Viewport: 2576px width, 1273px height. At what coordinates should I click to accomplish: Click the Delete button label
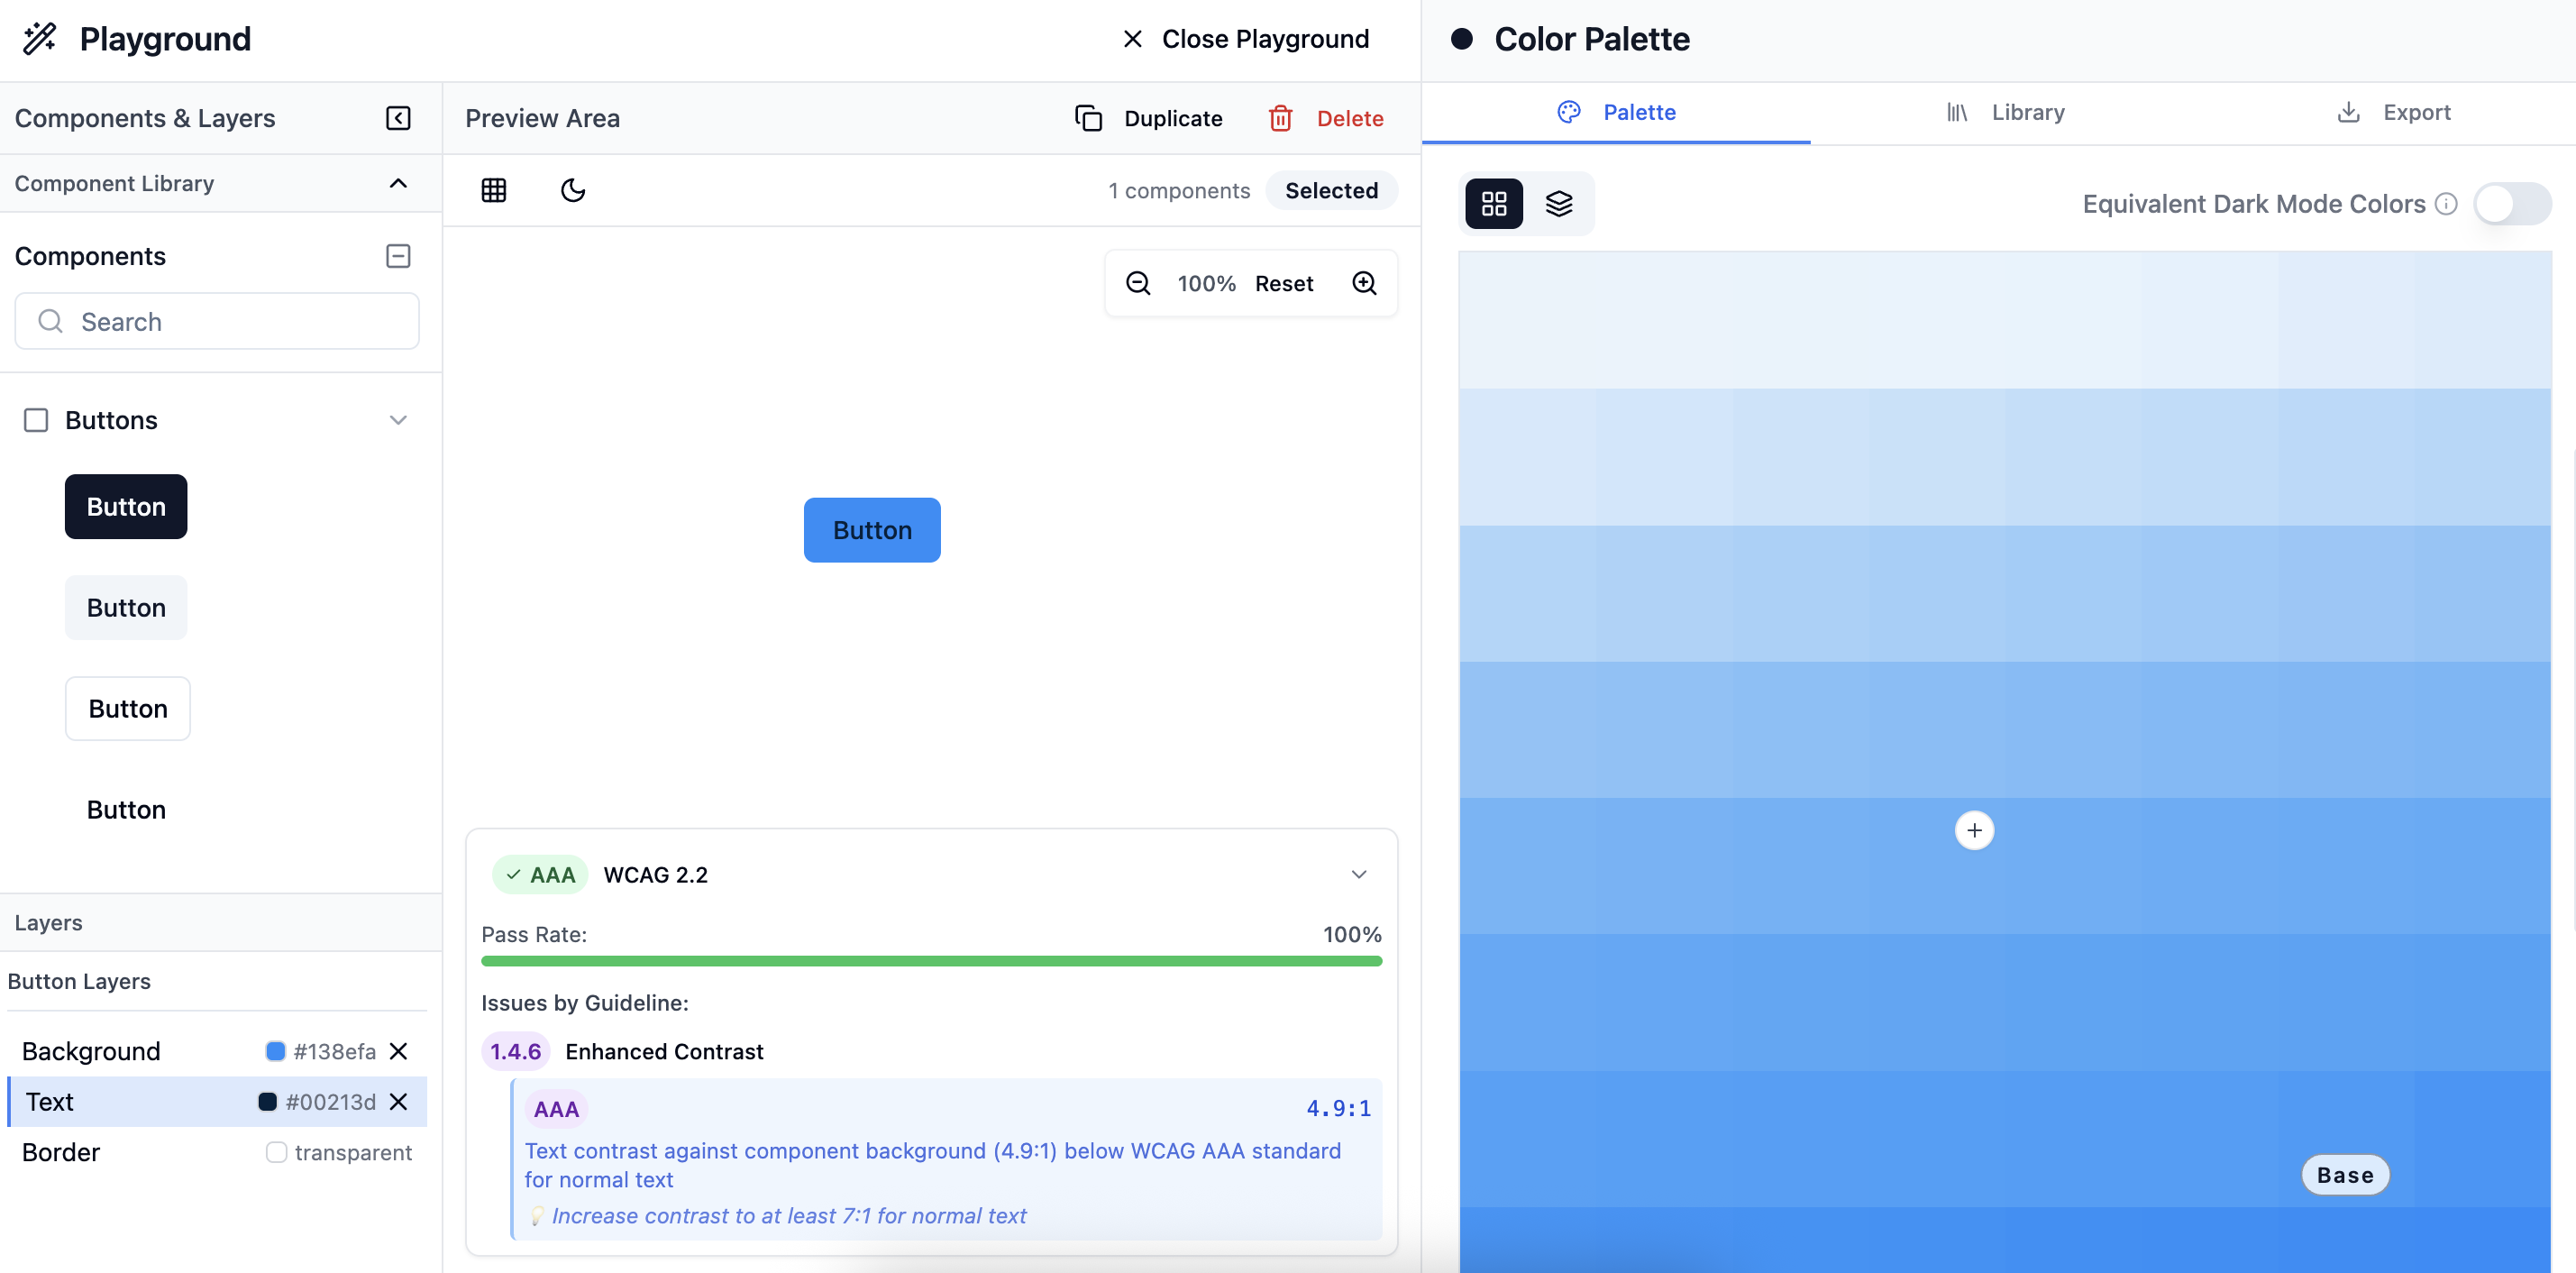1350,118
